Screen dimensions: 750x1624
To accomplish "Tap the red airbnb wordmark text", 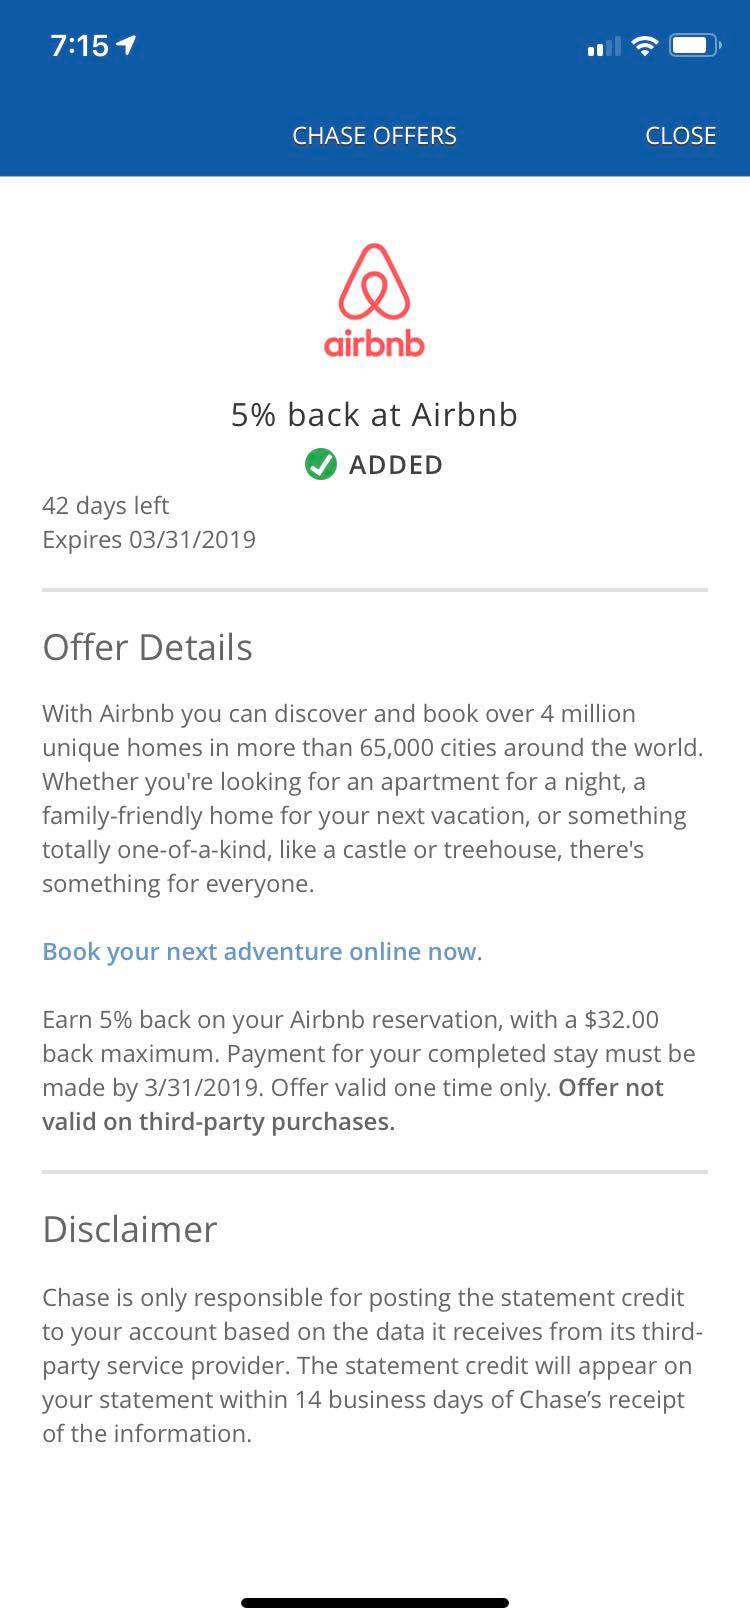I will [x=374, y=343].
